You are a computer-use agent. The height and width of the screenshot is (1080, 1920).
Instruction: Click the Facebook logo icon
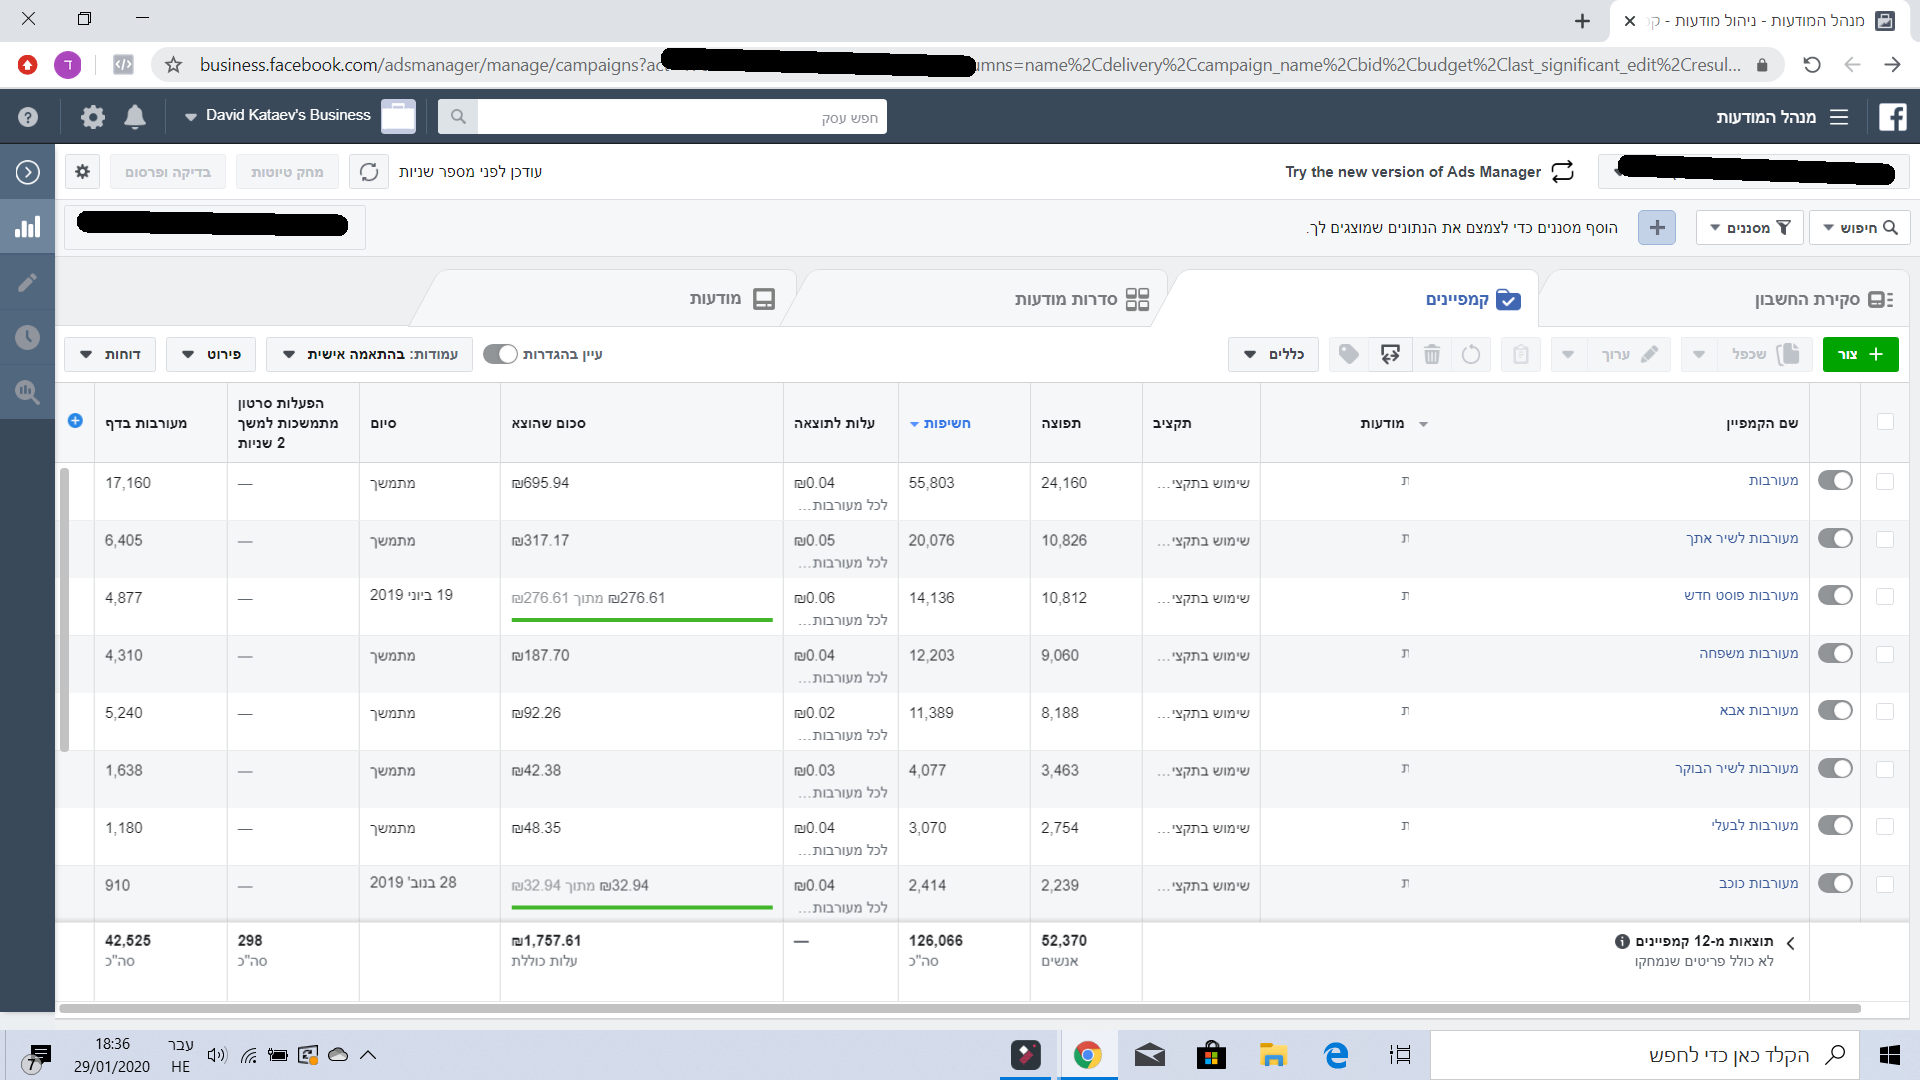[x=1892, y=117]
